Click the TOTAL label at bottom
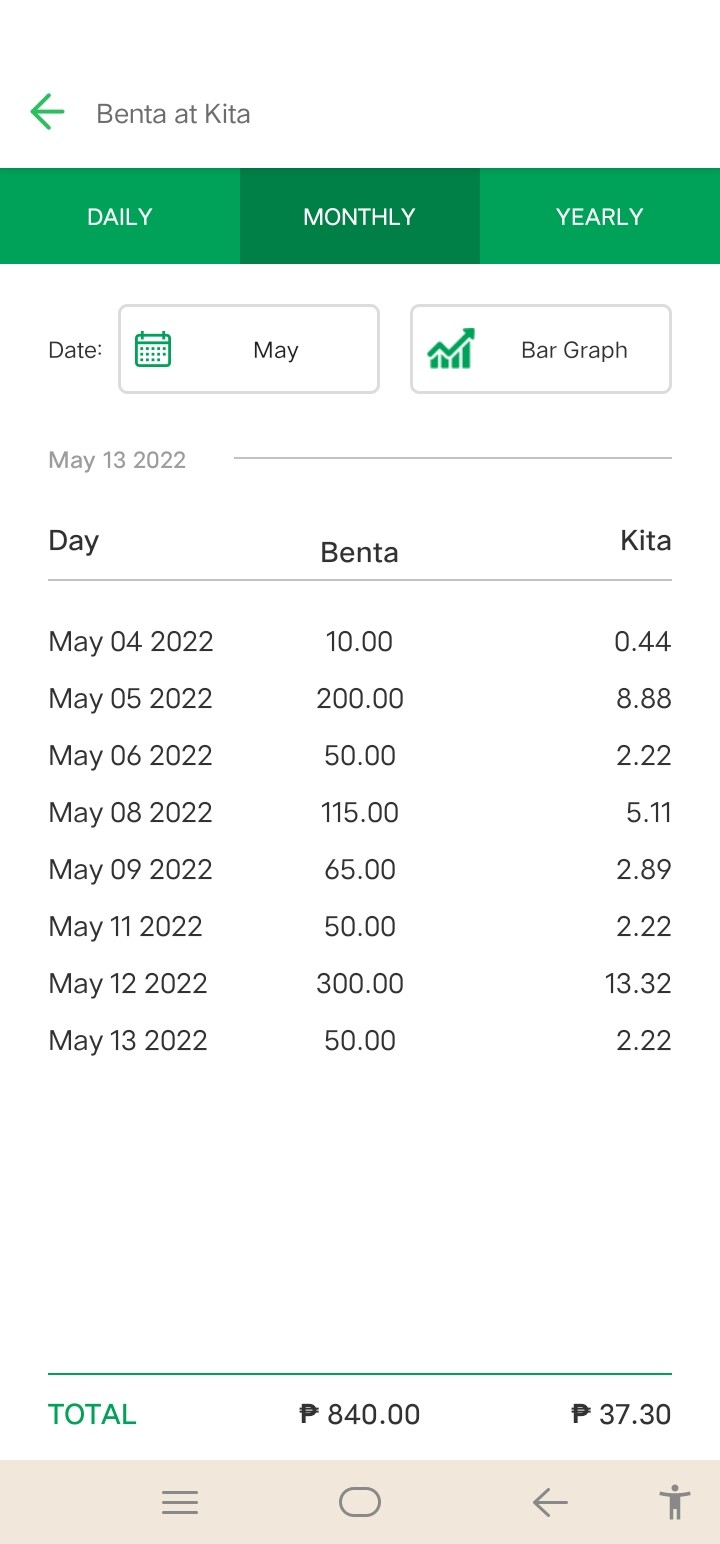This screenshot has width=720, height=1544. 92,1414
